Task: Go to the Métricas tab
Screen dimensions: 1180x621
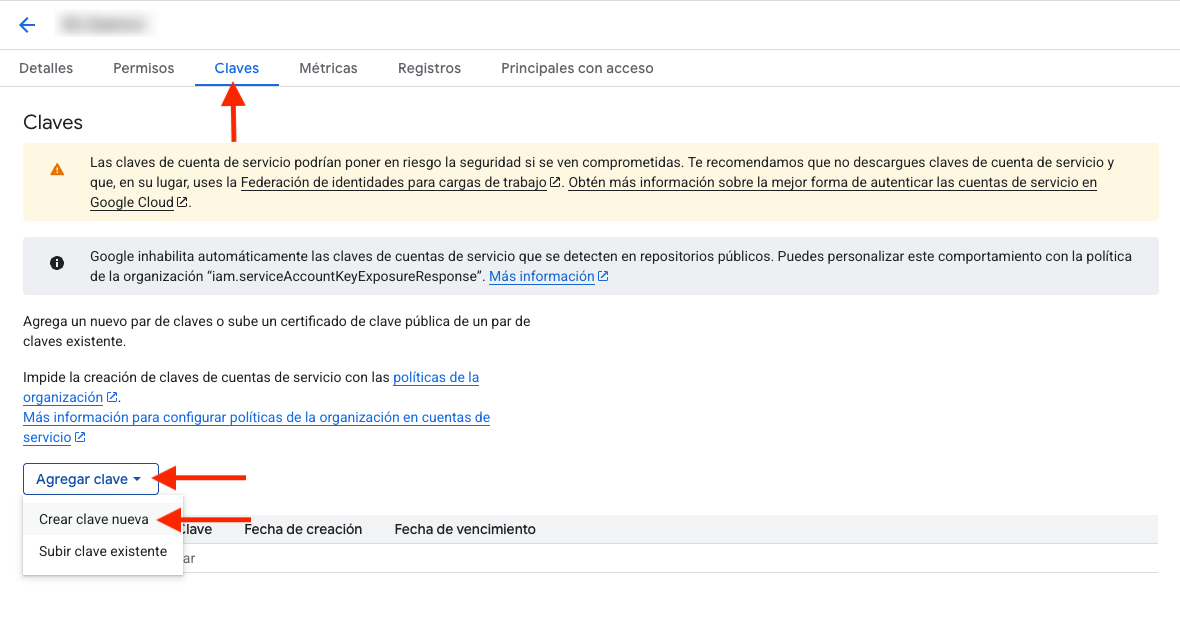Action: coord(328,69)
